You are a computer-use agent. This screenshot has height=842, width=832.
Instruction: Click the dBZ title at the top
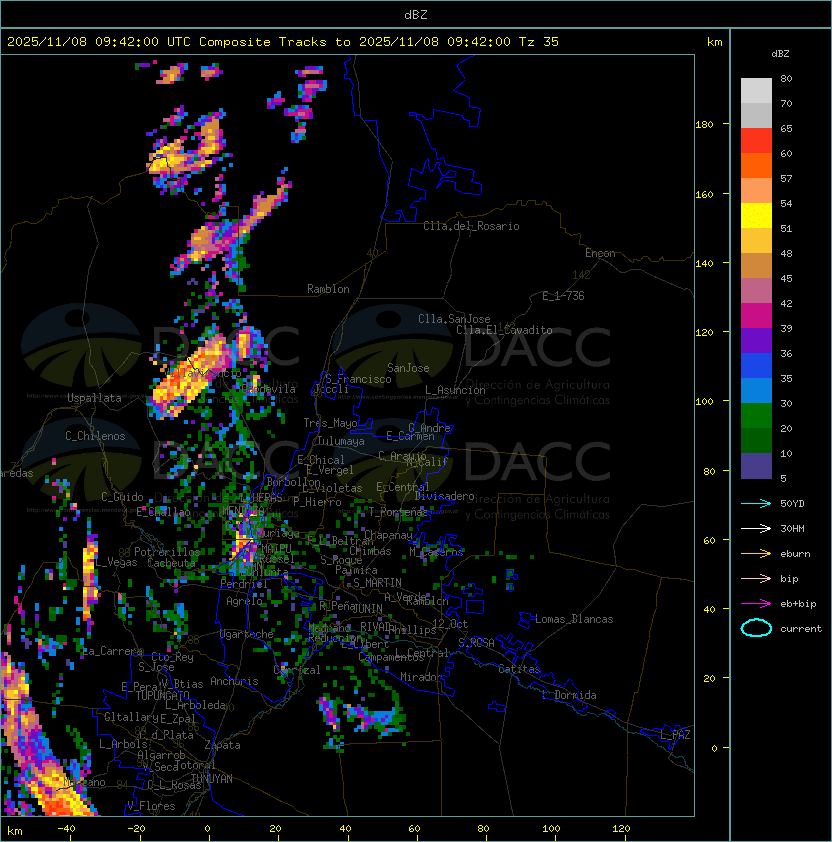(416, 14)
